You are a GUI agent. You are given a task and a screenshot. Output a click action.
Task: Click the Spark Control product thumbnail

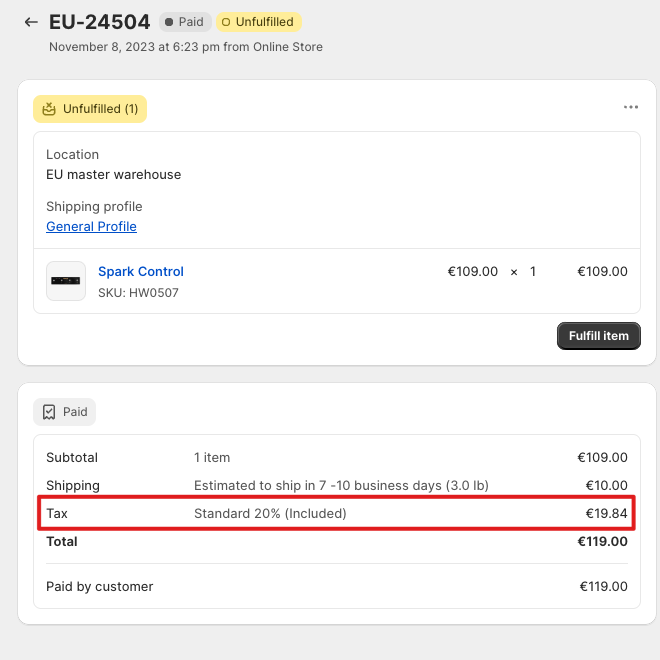point(66,281)
